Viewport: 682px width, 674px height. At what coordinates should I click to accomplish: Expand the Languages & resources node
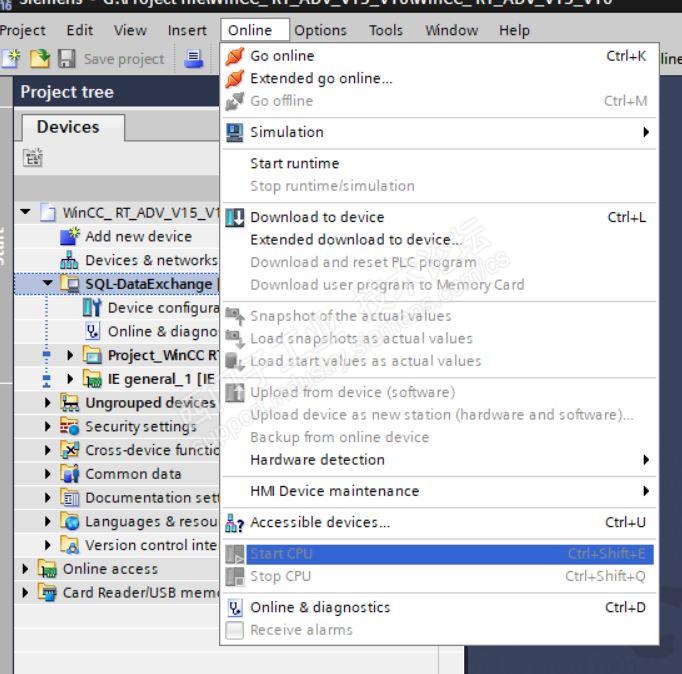(x=48, y=521)
